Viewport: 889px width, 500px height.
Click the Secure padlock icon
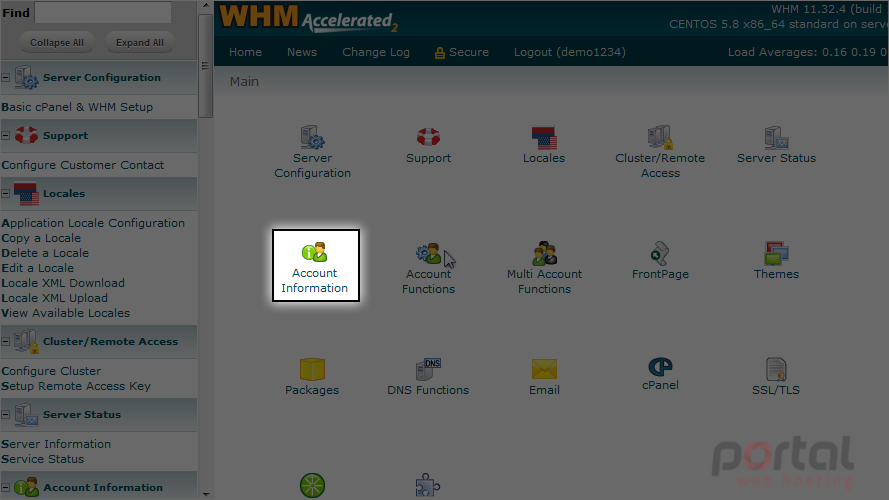[439, 53]
